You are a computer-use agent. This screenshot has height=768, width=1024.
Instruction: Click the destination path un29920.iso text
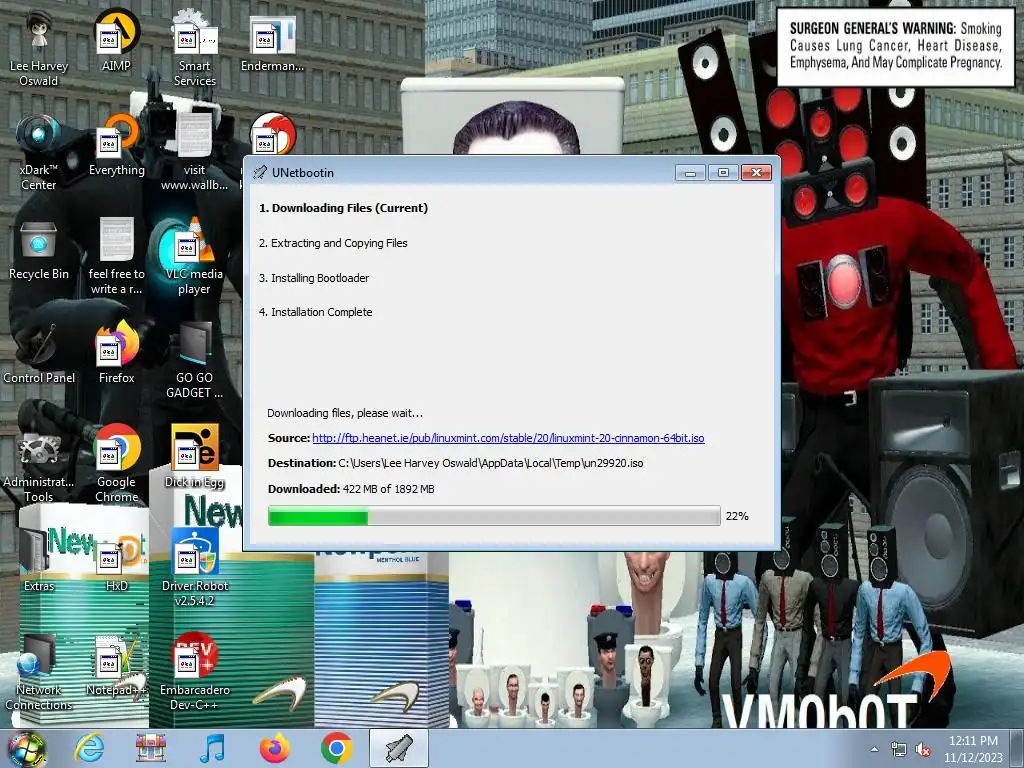pyautogui.click(x=490, y=463)
